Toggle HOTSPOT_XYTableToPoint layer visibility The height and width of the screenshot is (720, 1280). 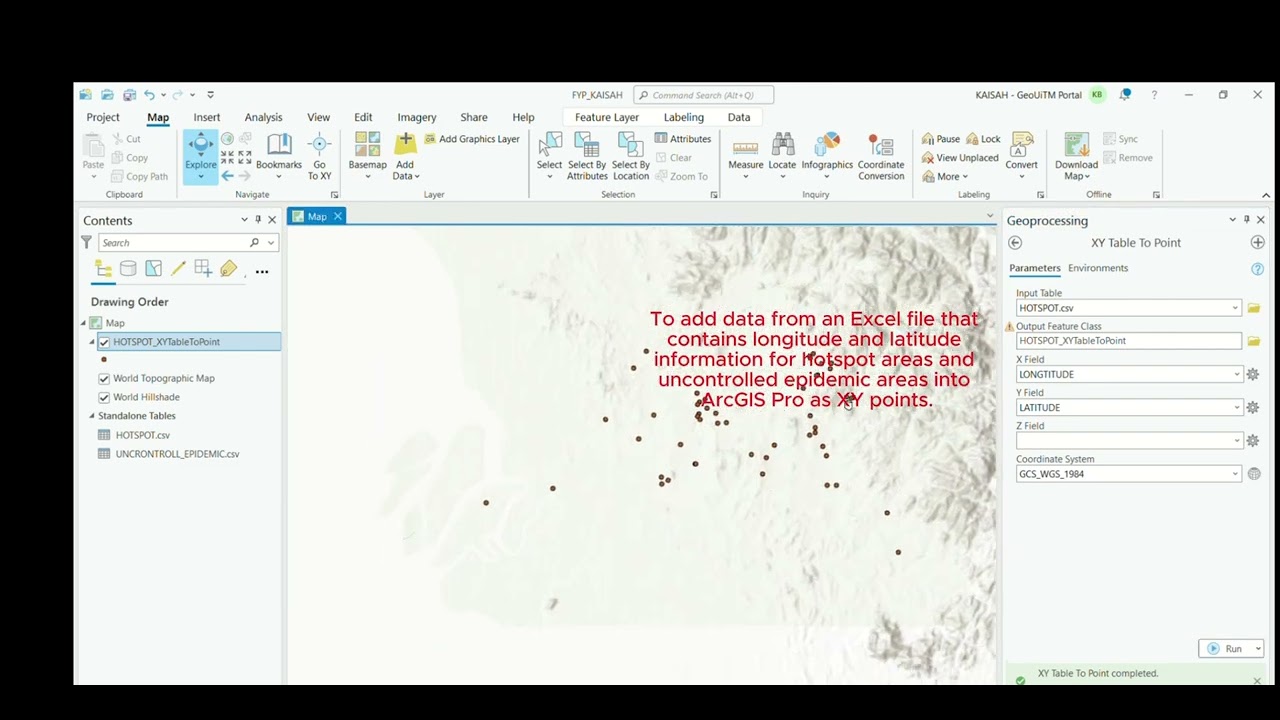click(104, 342)
